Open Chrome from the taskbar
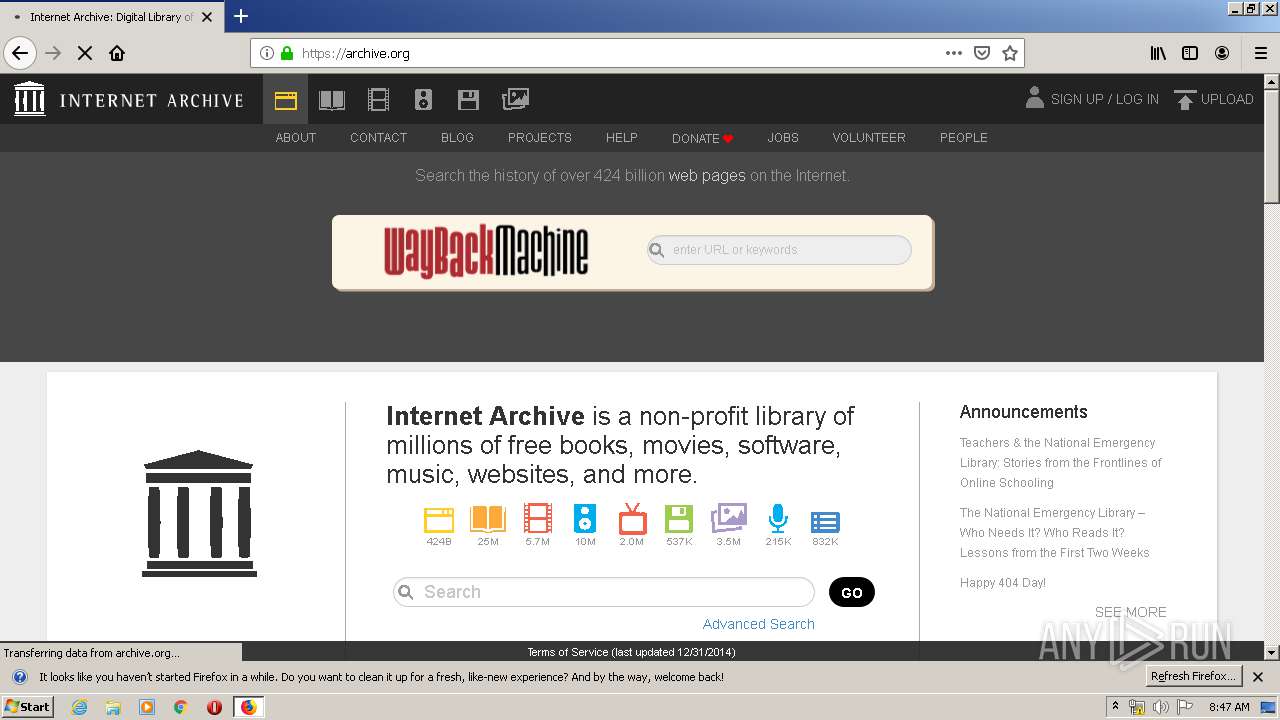 (181, 707)
